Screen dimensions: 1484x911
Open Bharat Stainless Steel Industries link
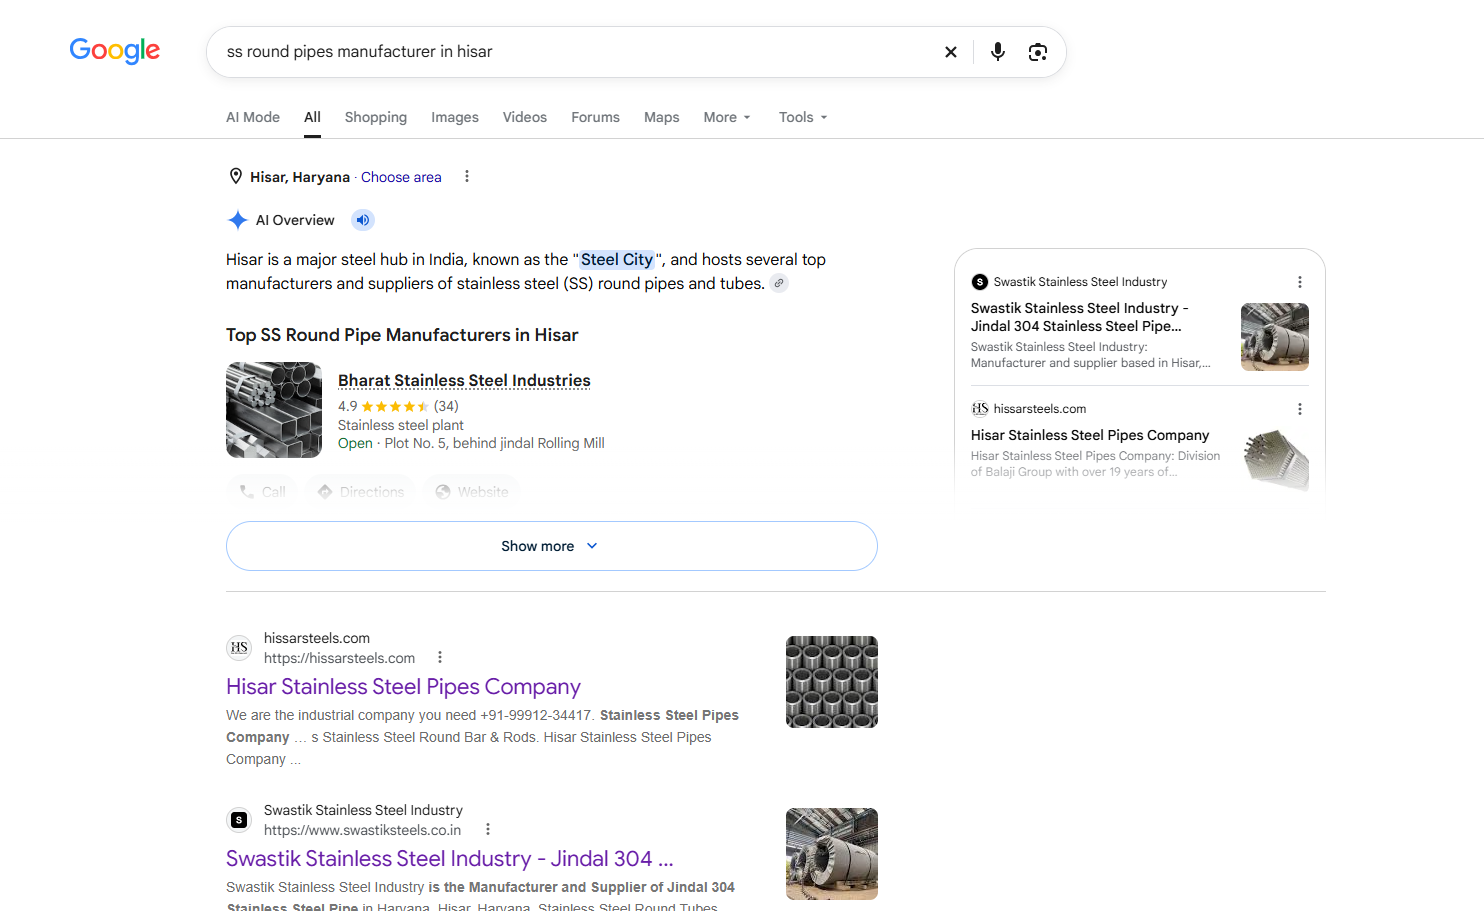[464, 380]
